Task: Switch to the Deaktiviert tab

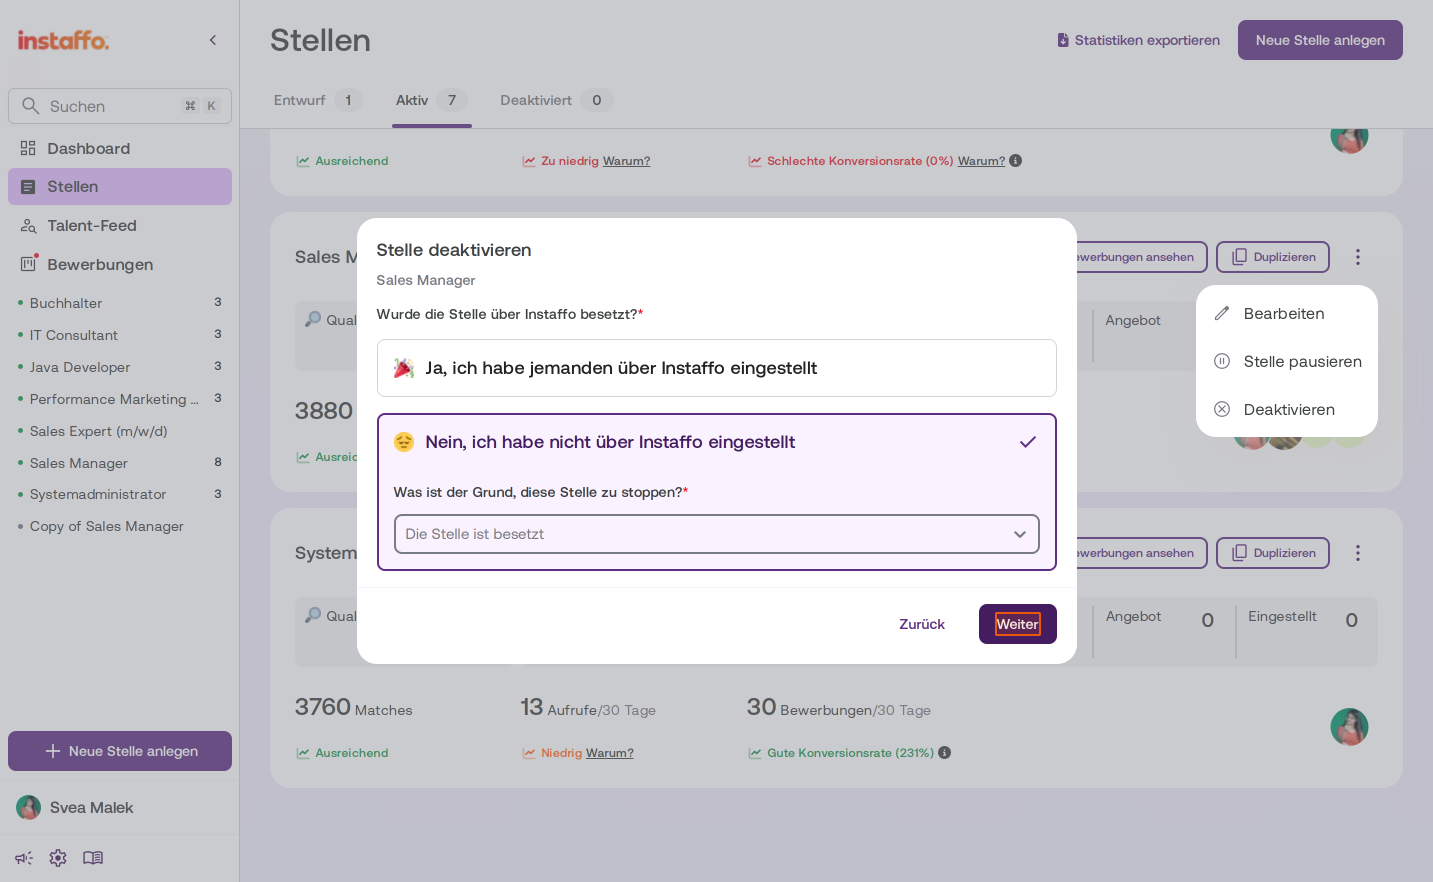Action: point(555,100)
